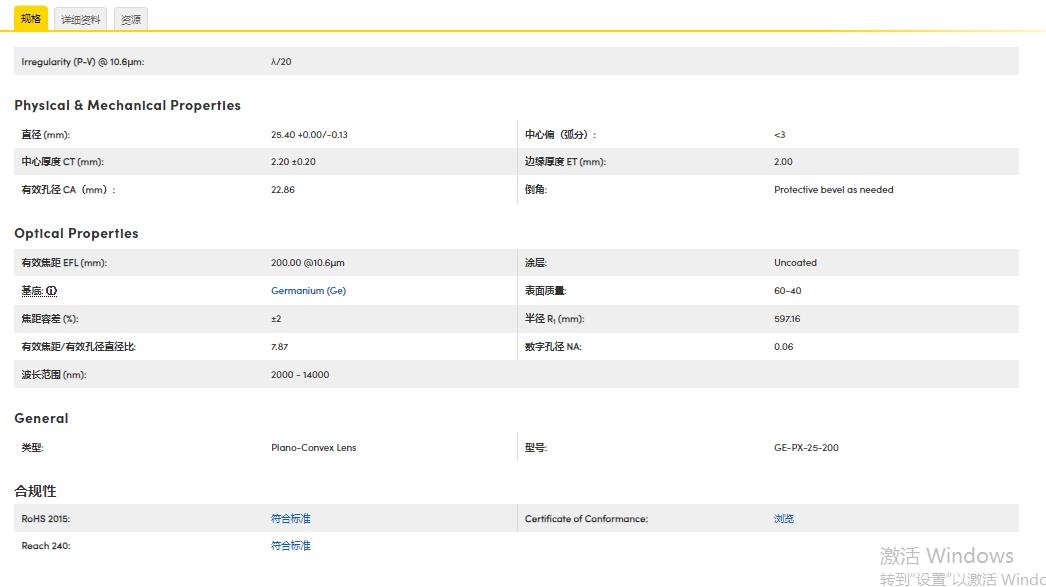Click the Optical Properties heading

coord(76,233)
